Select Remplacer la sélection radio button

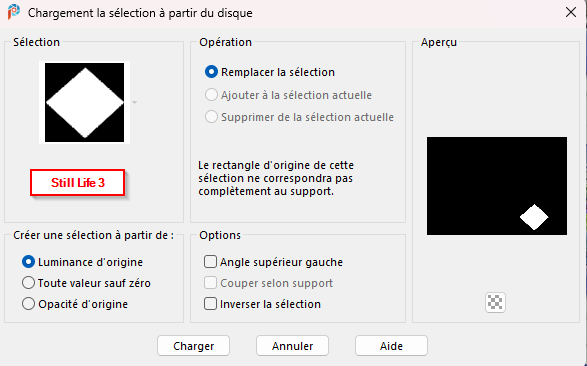(x=211, y=72)
